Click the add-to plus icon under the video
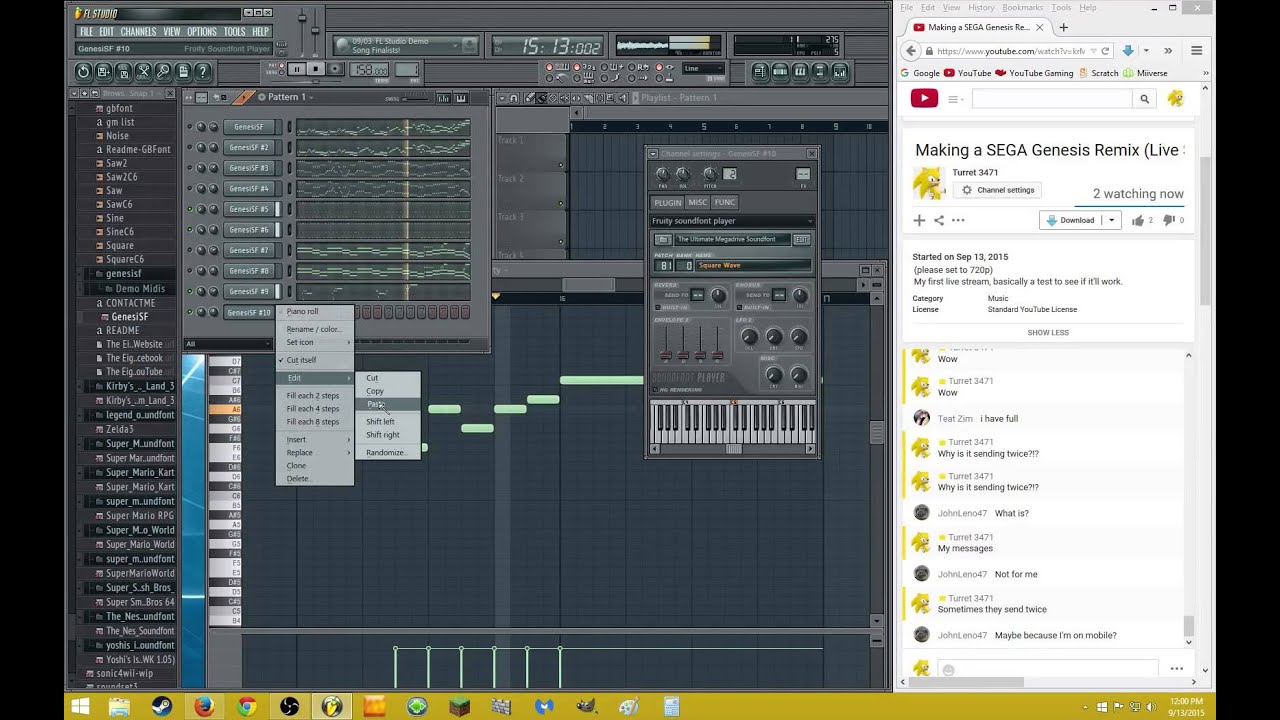The image size is (1280, 720). pos(919,220)
